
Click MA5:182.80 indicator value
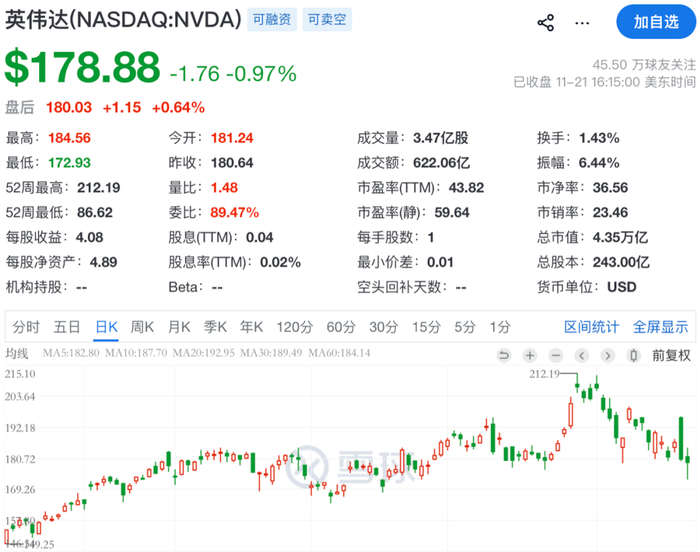click(71, 353)
